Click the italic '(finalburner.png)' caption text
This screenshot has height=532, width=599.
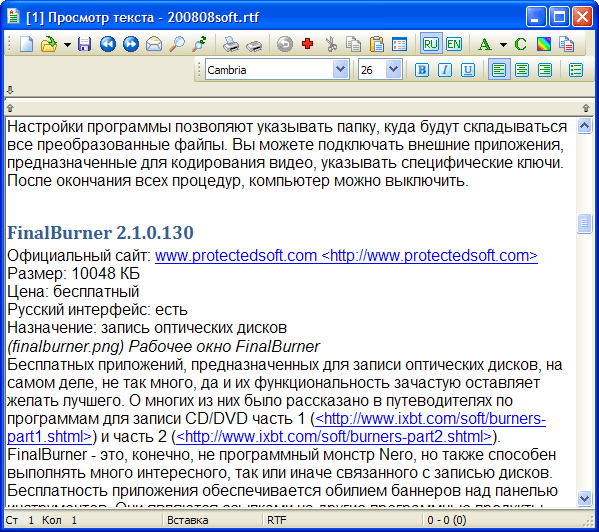coord(66,346)
